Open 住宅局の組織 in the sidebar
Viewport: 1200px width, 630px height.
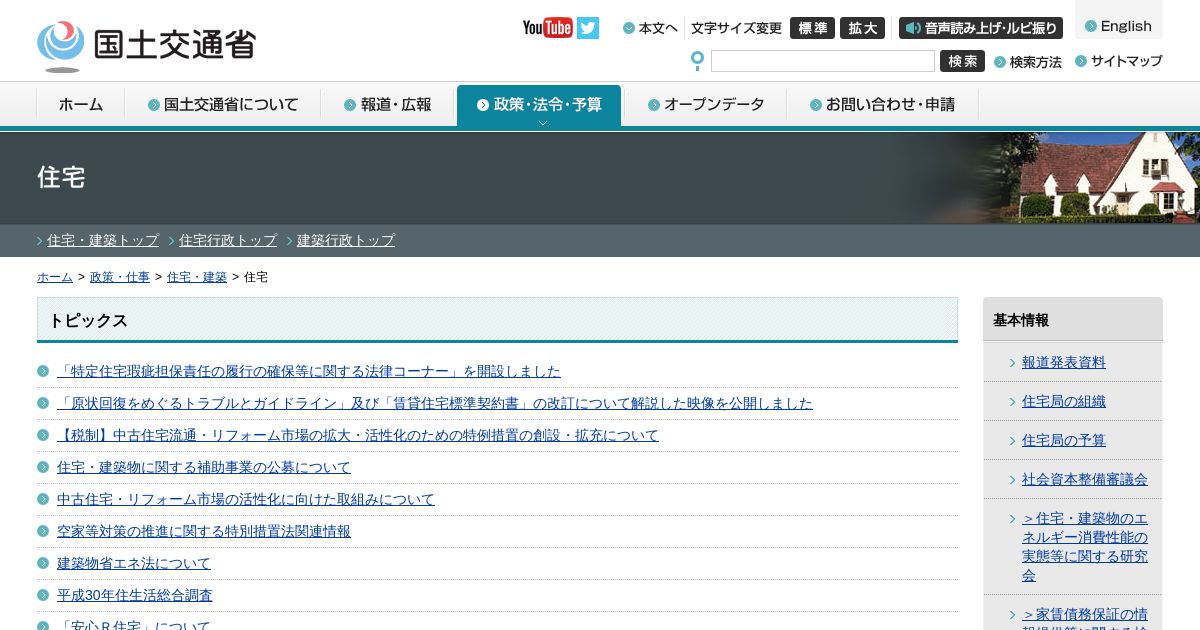[x=1064, y=401]
